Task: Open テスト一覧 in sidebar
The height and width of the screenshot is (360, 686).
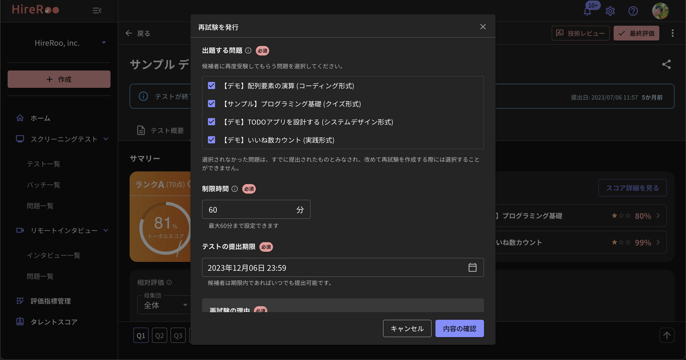Action: [x=43, y=164]
